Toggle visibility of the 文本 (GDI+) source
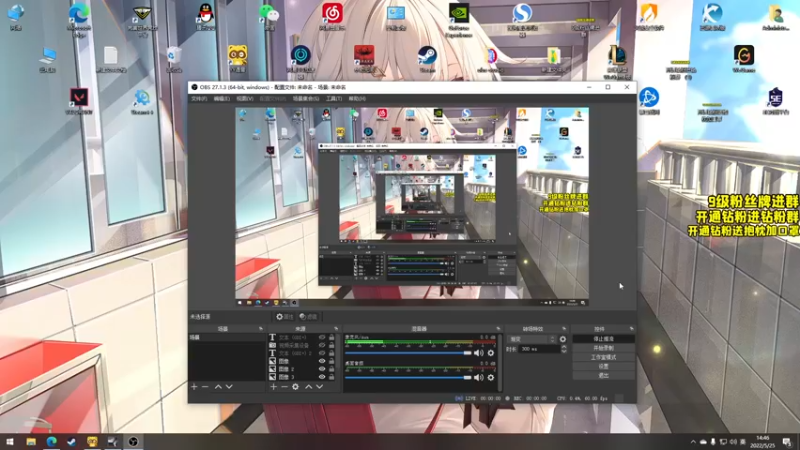 pyautogui.click(x=322, y=337)
